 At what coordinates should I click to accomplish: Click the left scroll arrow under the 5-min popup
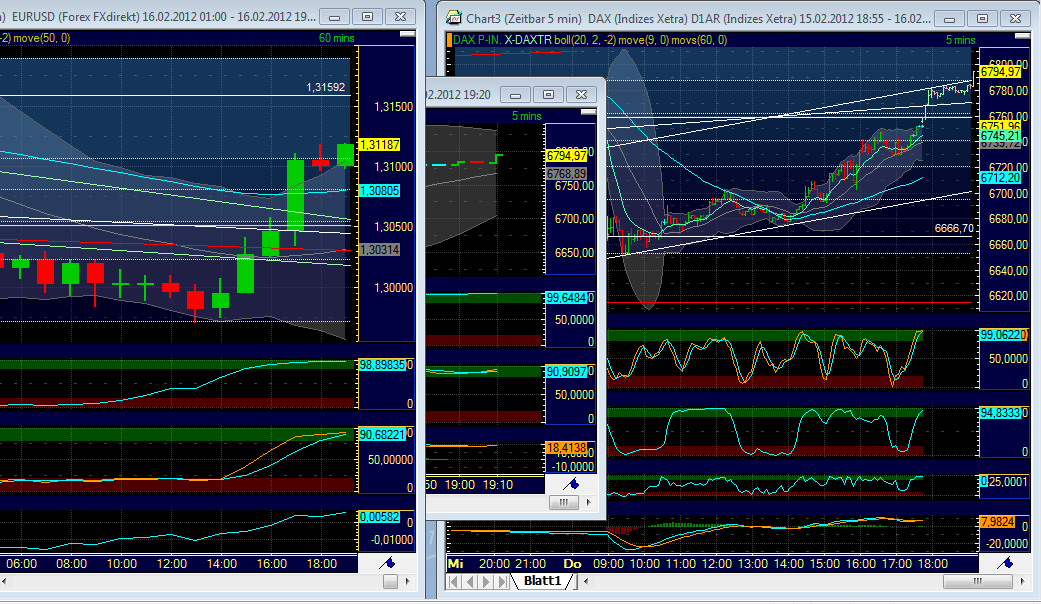point(587,581)
